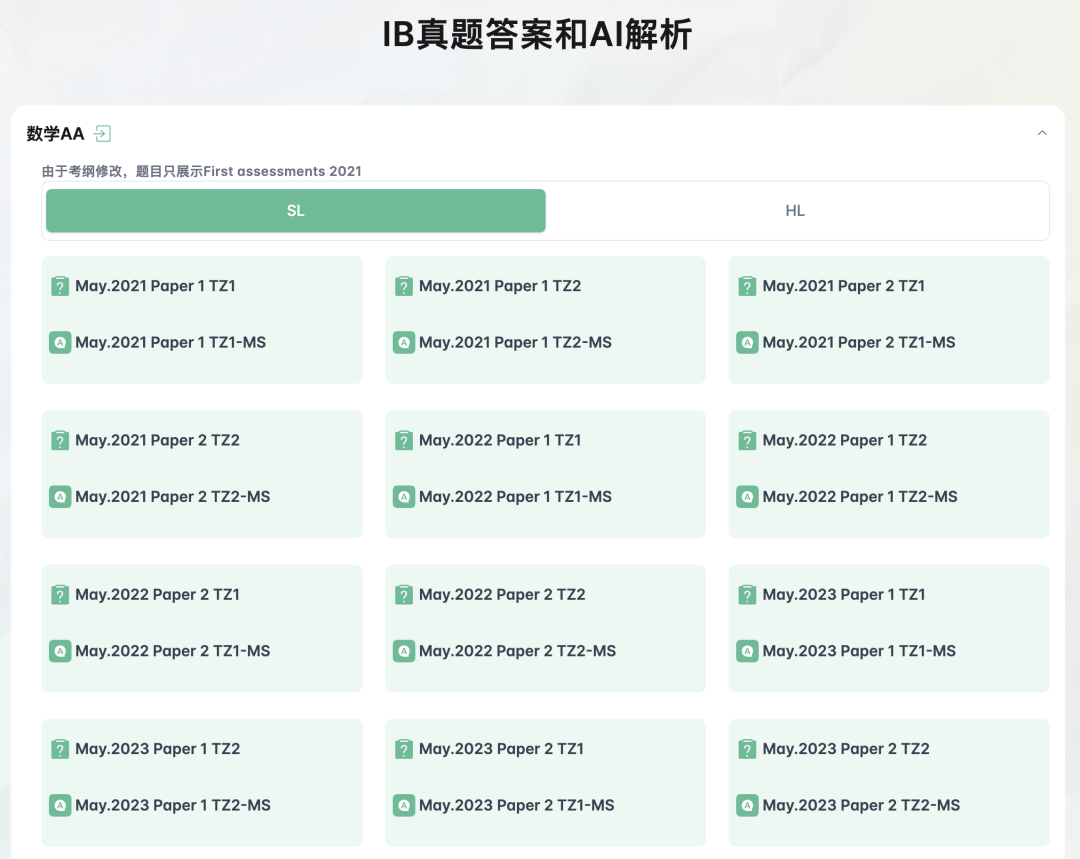Click answer icon for May.2022 Paper 2 TZ2-MS
The height and width of the screenshot is (859, 1080).
click(404, 651)
